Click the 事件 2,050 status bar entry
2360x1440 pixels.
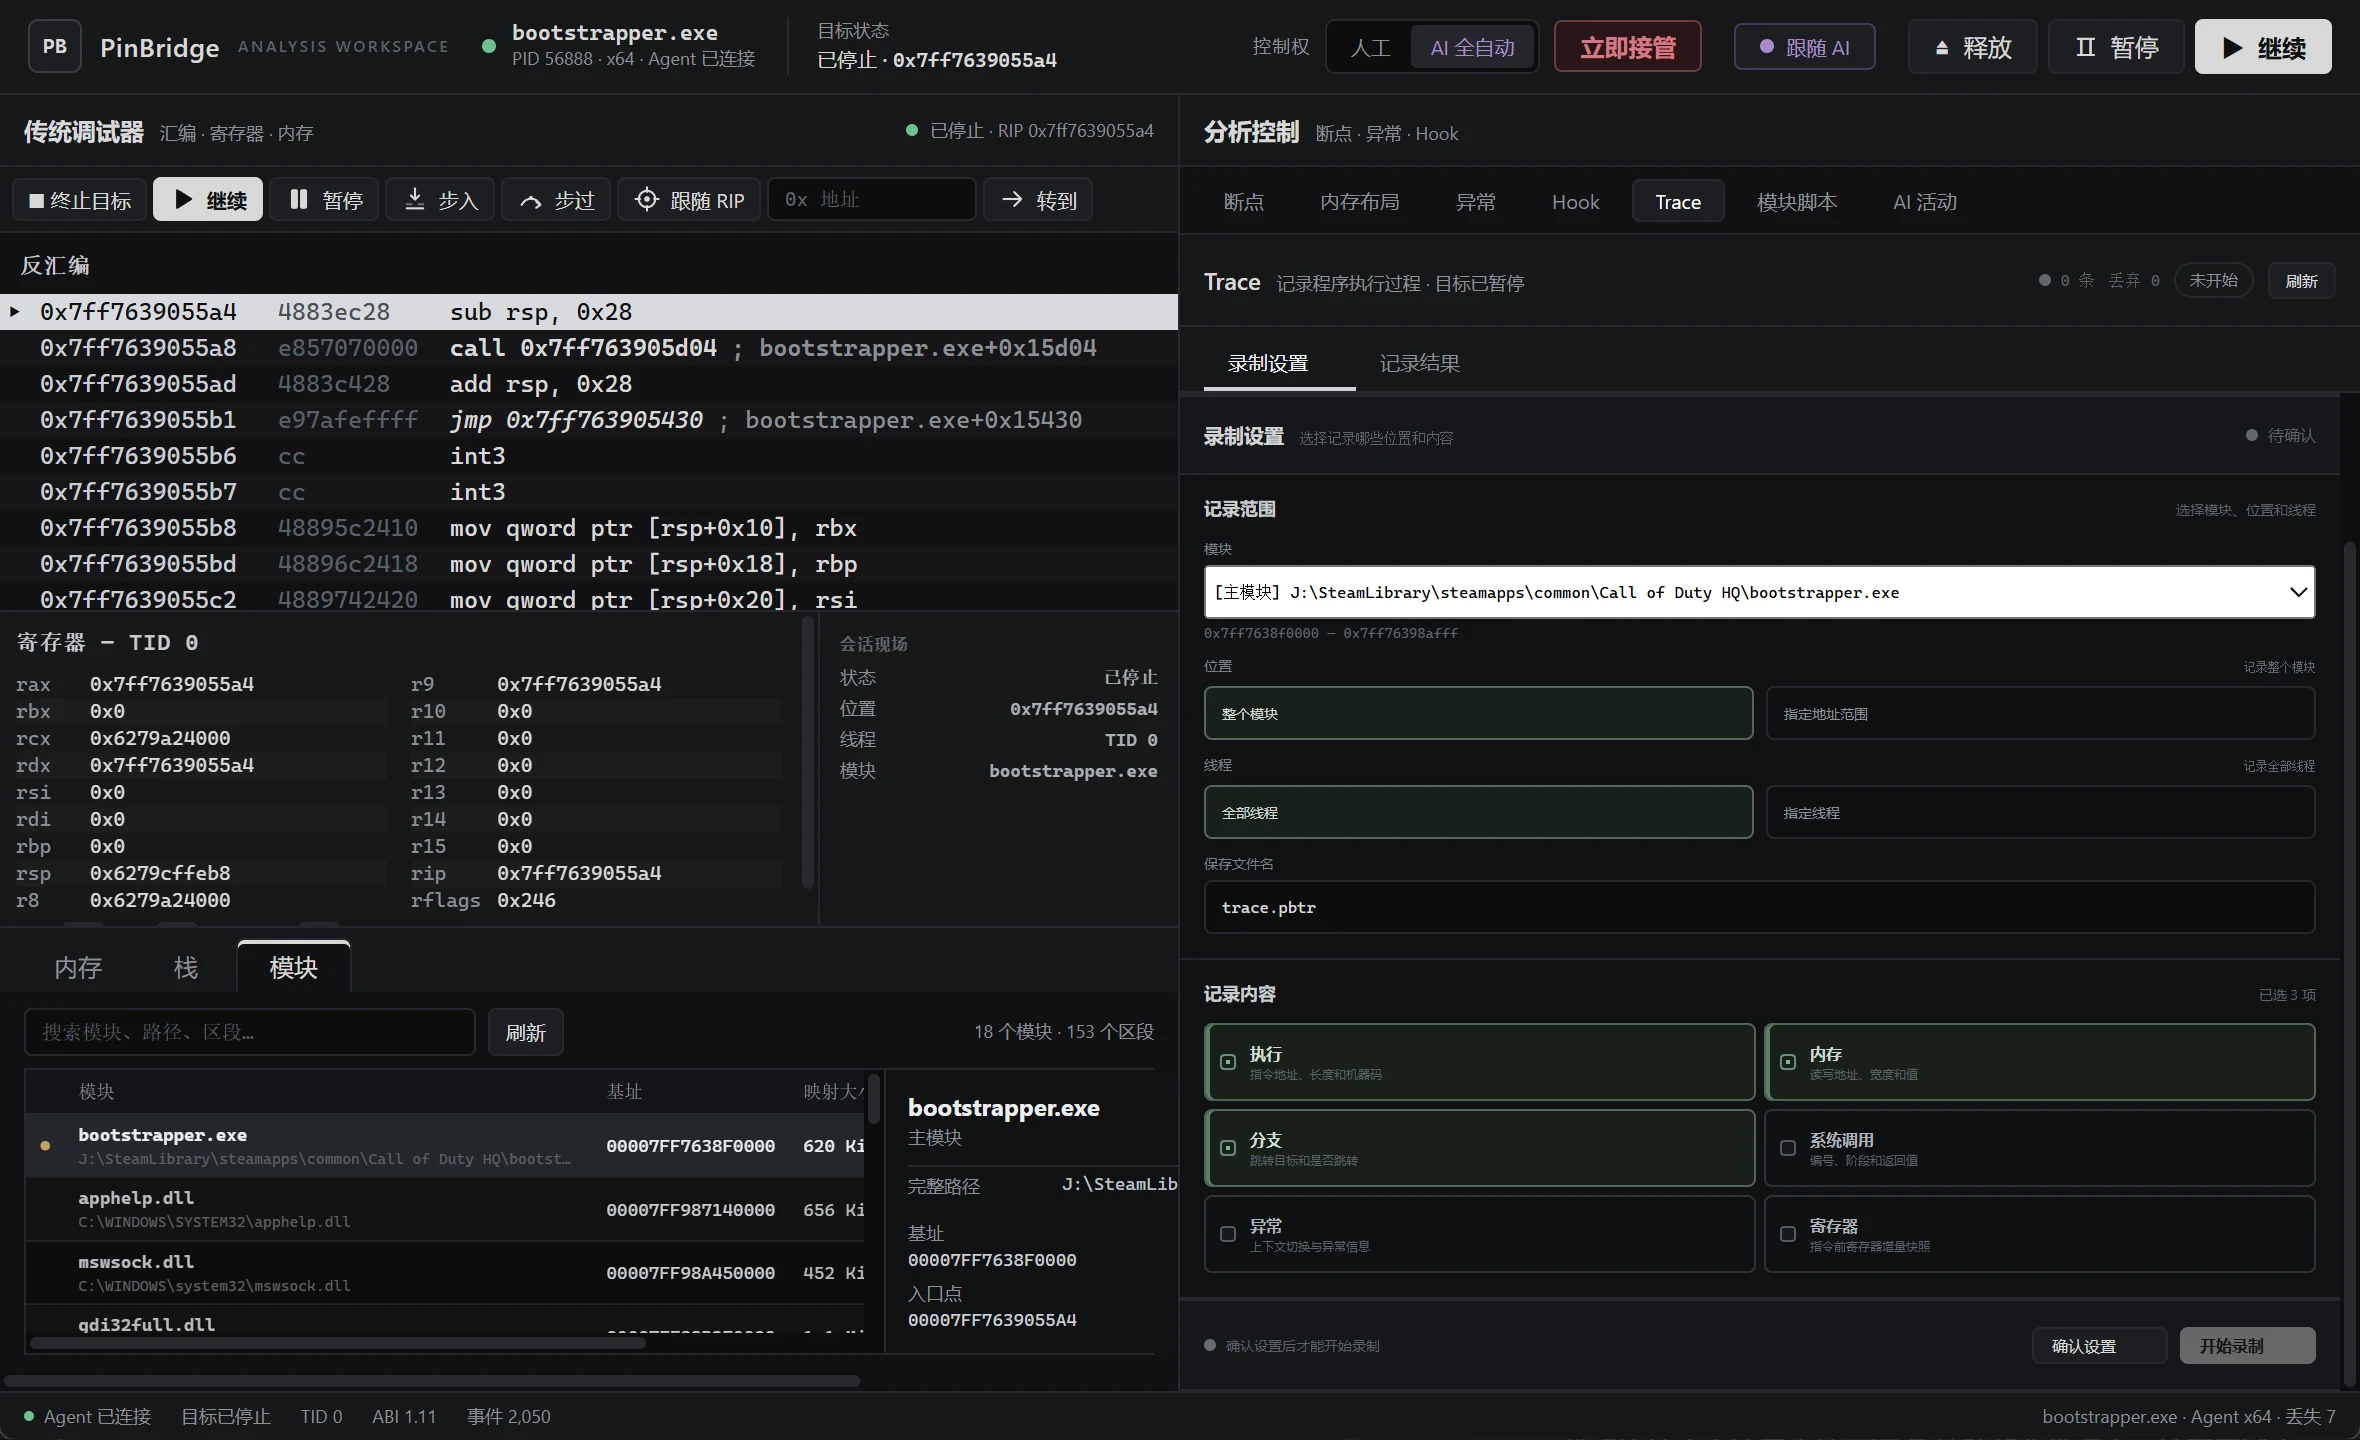click(508, 1416)
